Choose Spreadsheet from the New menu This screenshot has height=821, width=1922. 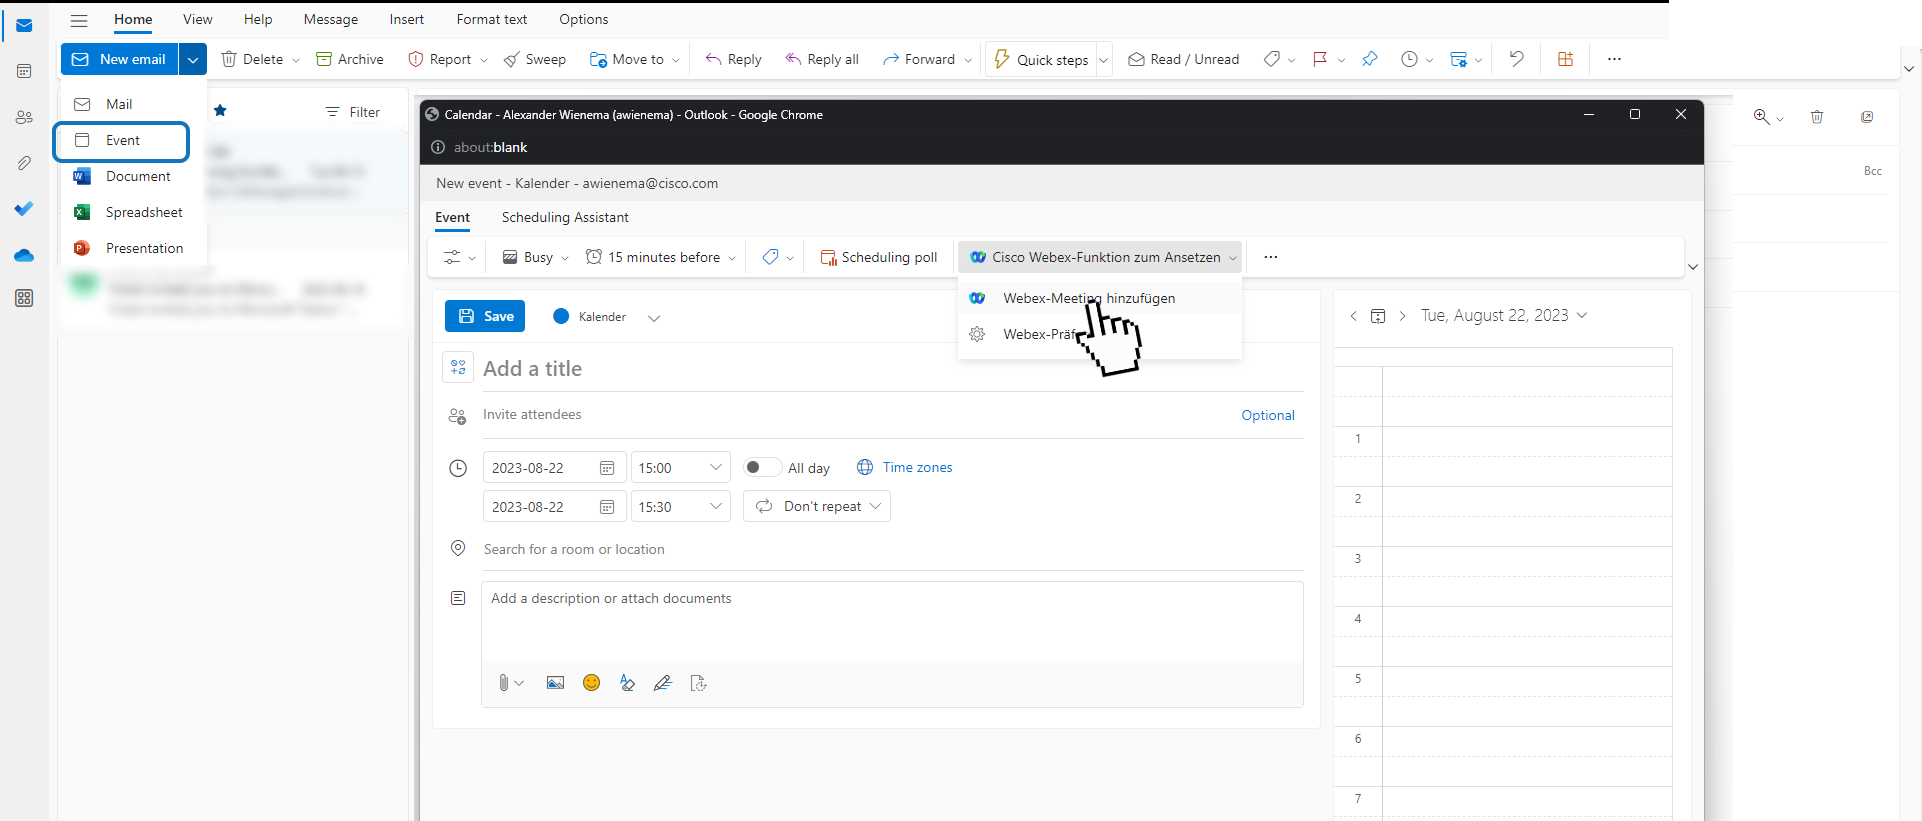pos(133,212)
